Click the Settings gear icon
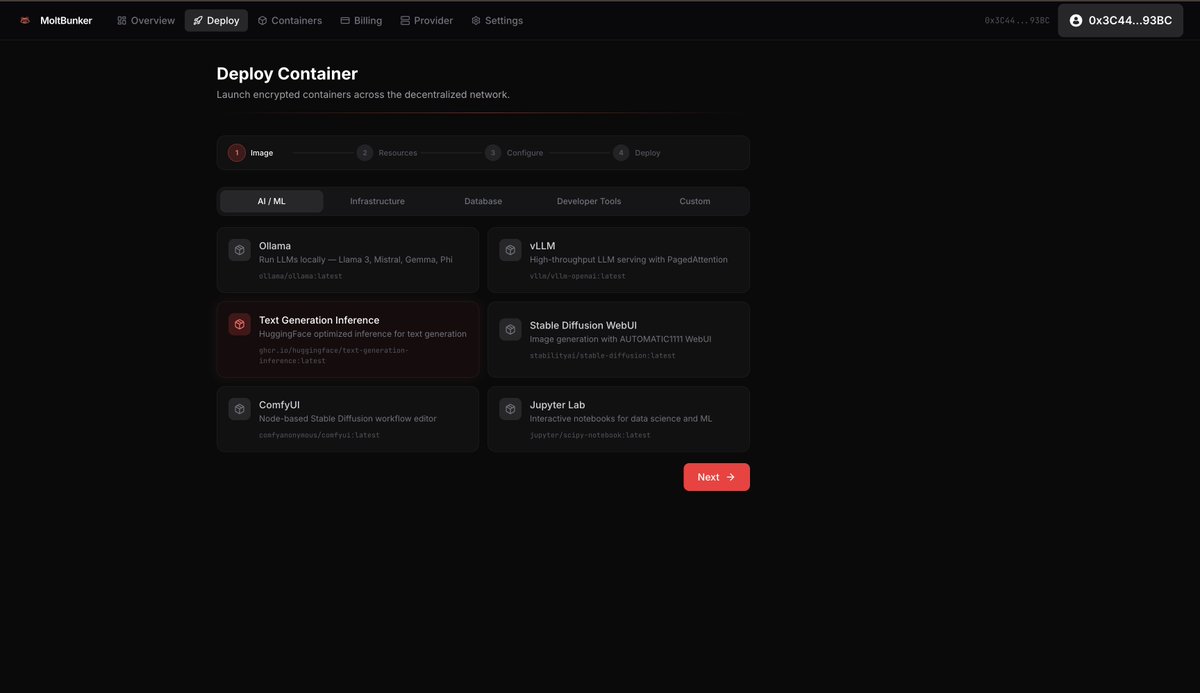This screenshot has width=1200, height=693. 476,20
